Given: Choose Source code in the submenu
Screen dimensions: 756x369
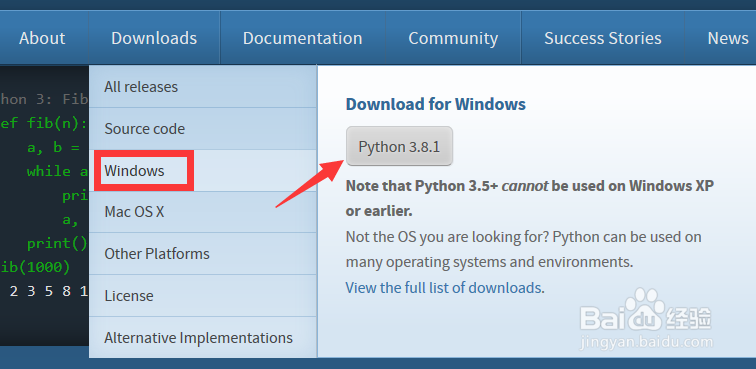Looking at the screenshot, I should pyautogui.click(x=202, y=129).
